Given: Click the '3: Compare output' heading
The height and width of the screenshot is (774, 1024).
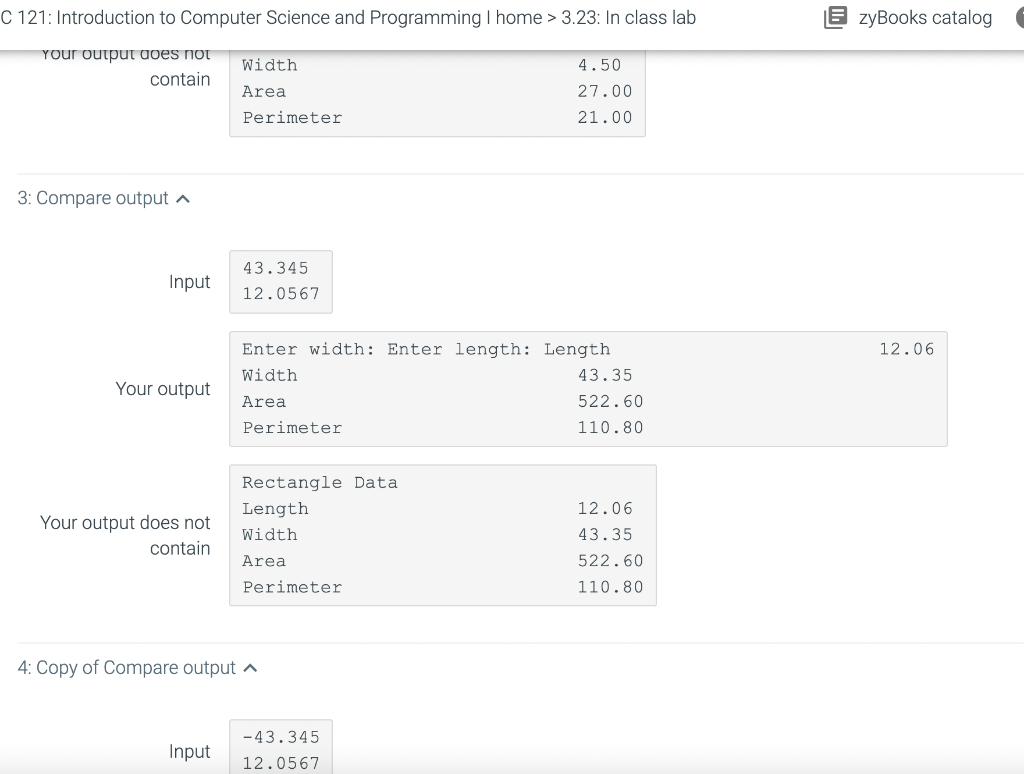Looking at the screenshot, I should click(93, 198).
